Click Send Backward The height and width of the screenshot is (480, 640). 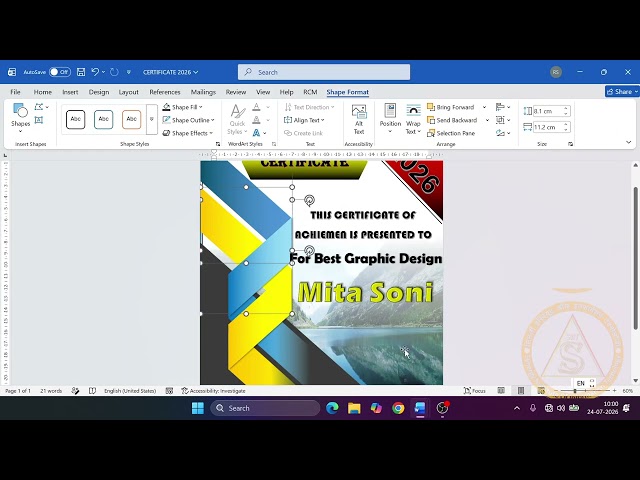(452, 120)
